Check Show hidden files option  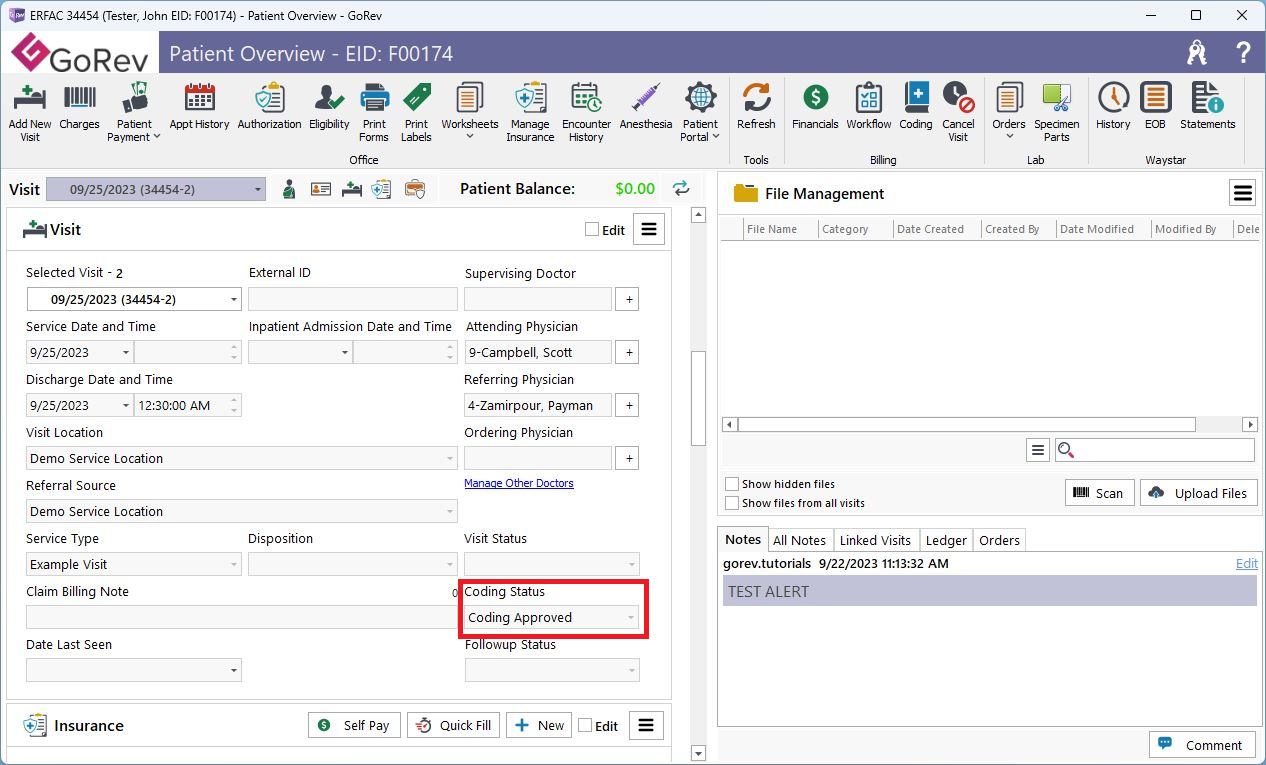pos(733,484)
